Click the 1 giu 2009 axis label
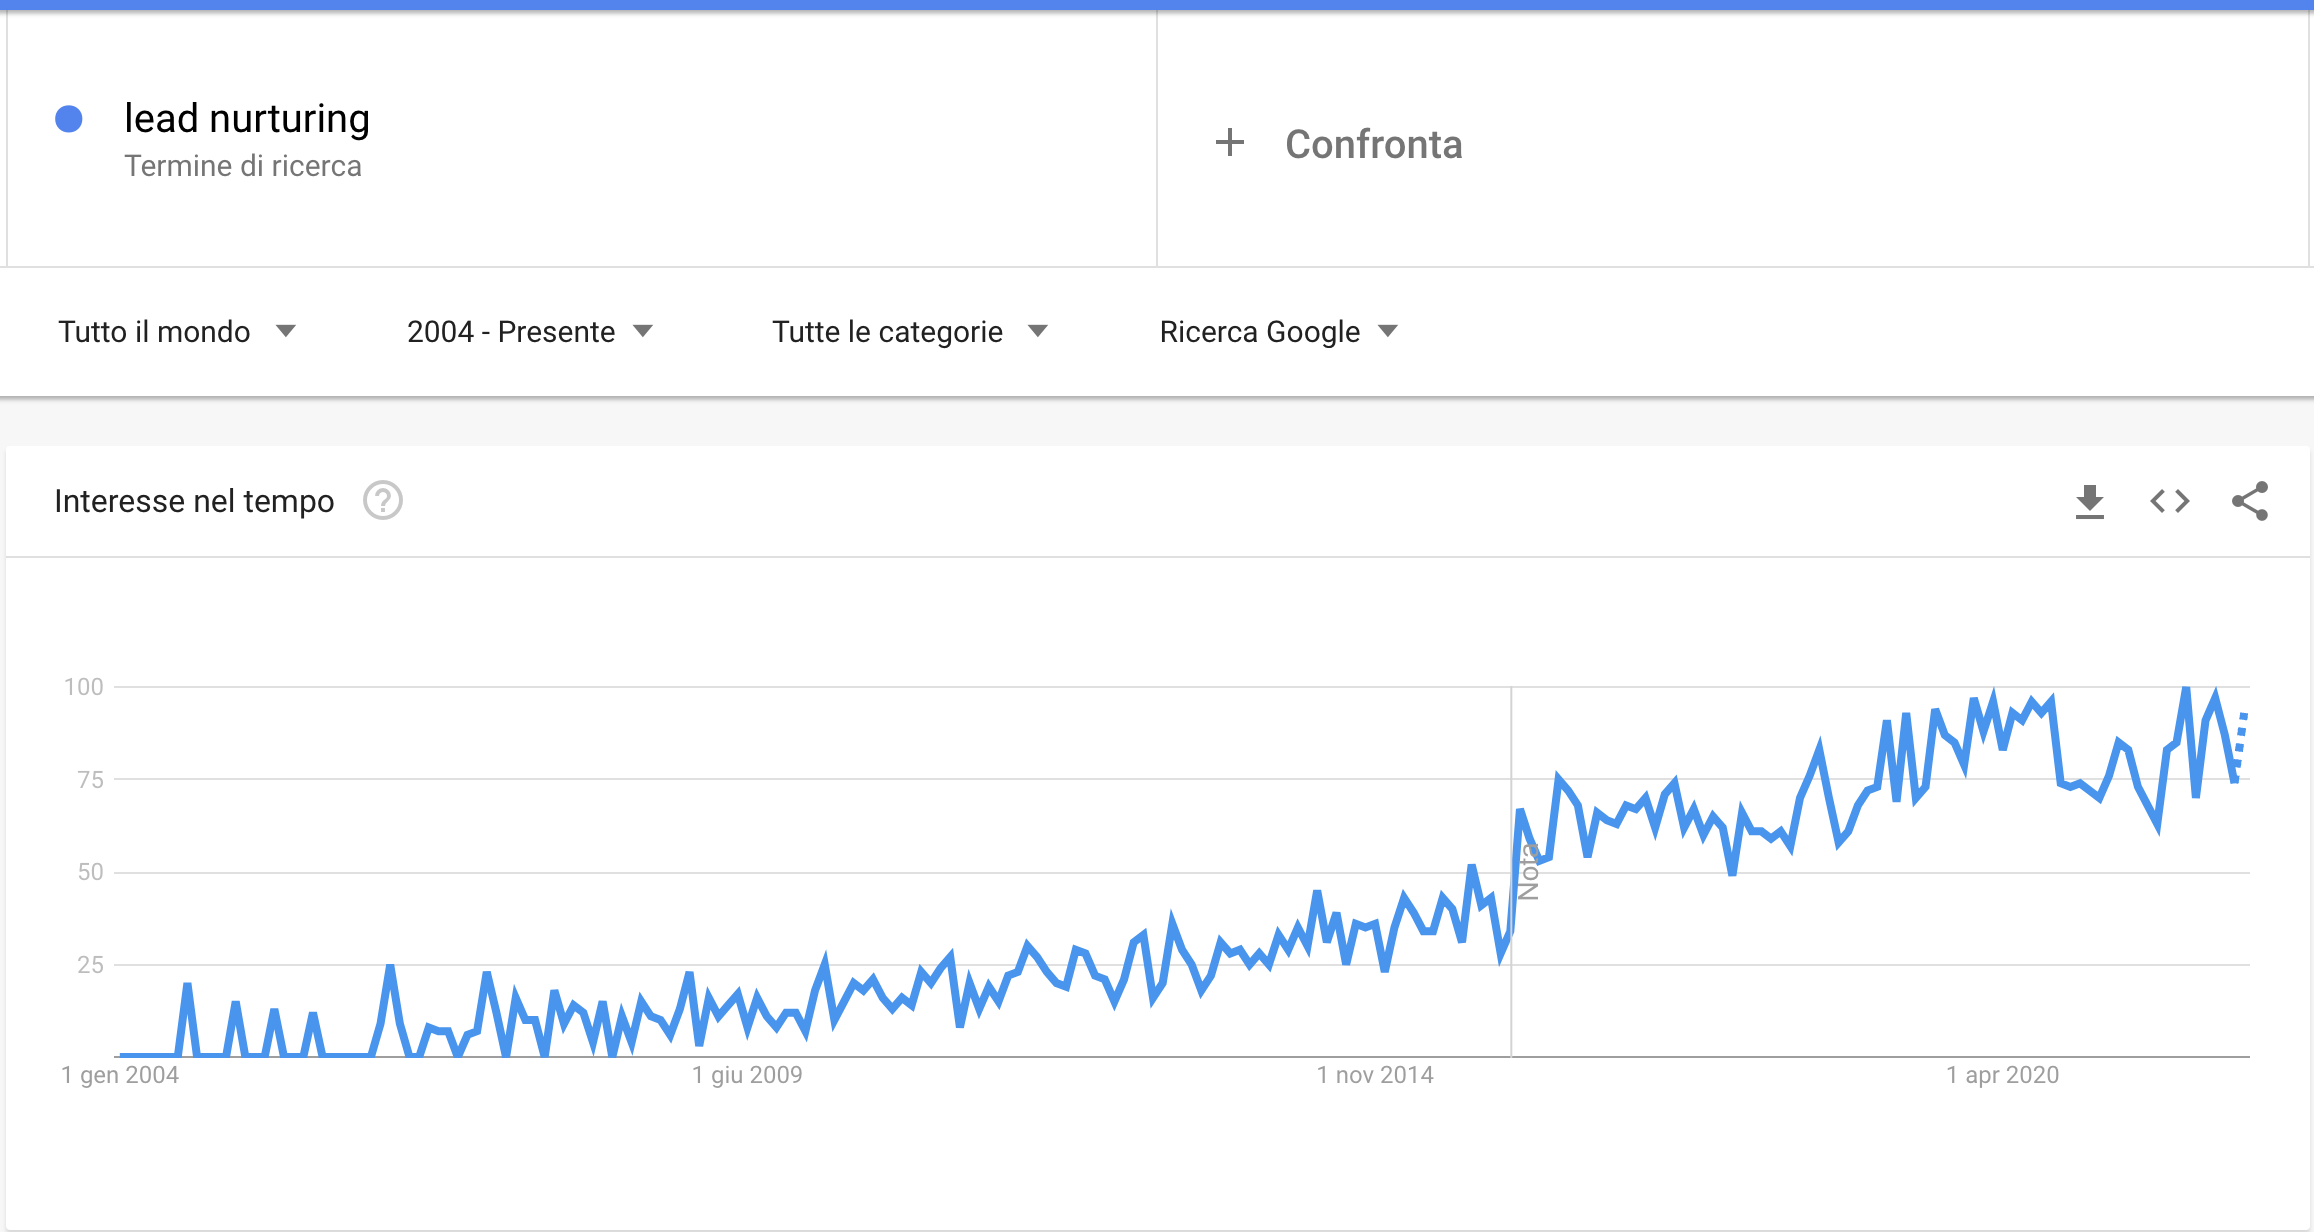Viewport: 2314px width, 1232px height. [747, 1075]
